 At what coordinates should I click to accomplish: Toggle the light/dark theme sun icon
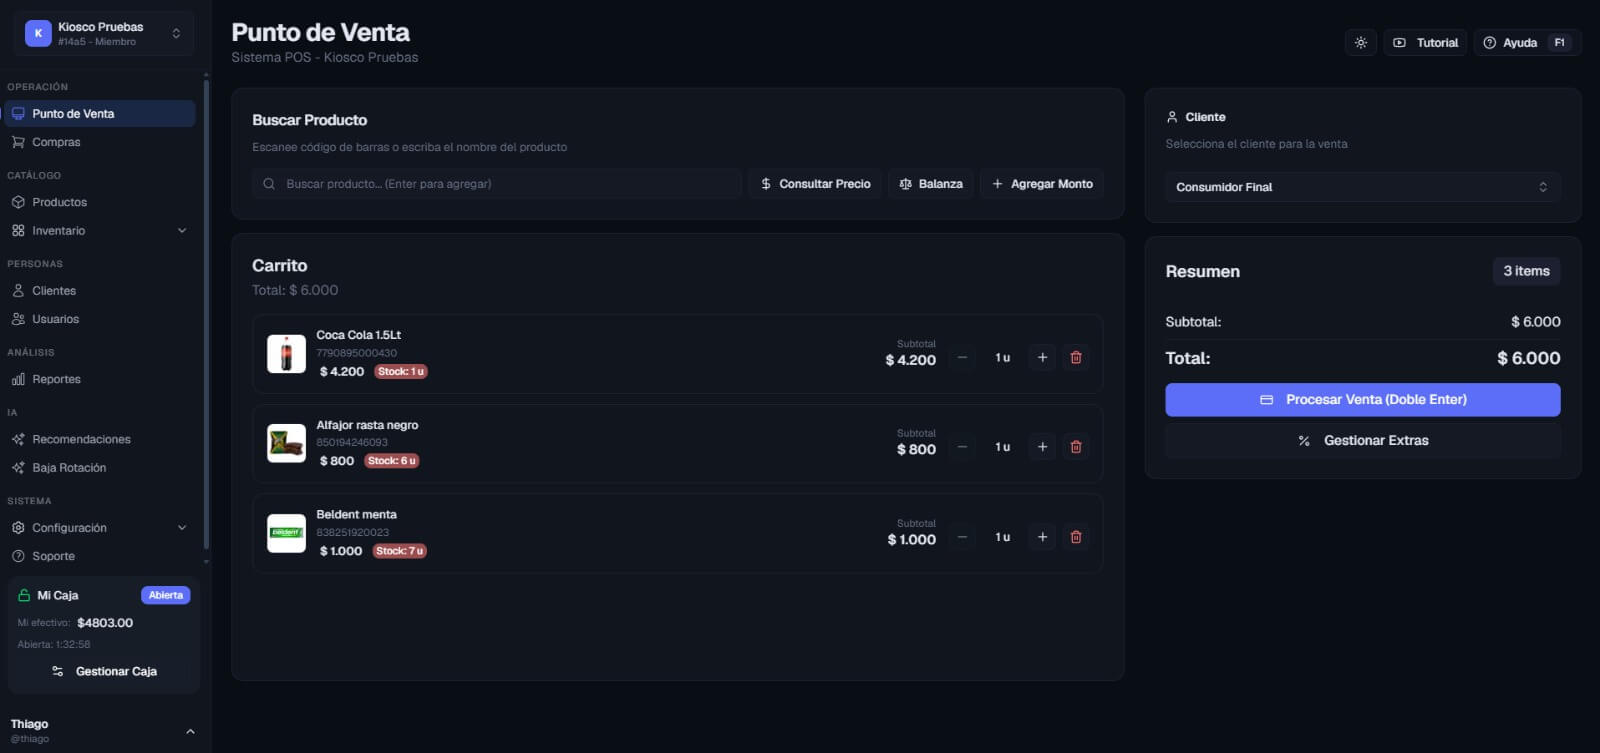click(1360, 43)
